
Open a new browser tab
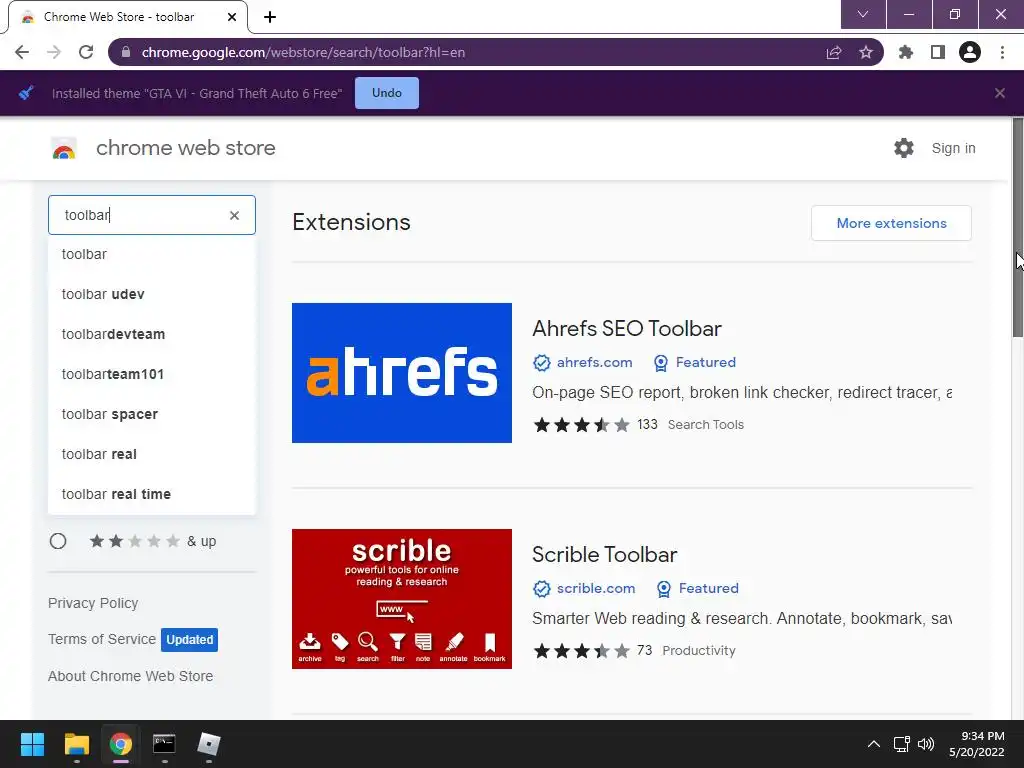[x=270, y=17]
